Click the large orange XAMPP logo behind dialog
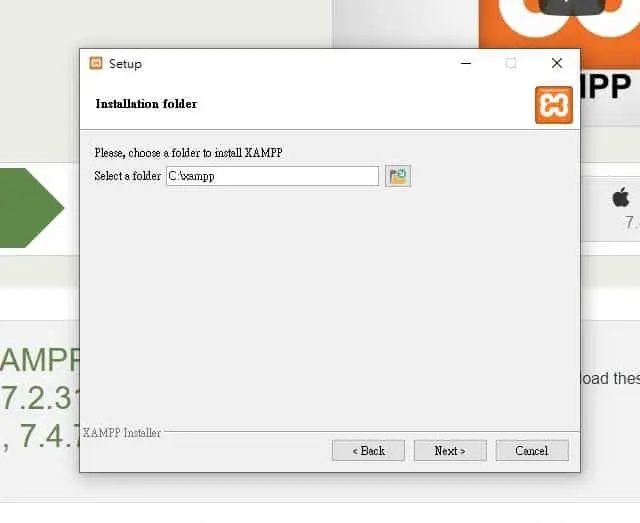 pos(559,24)
